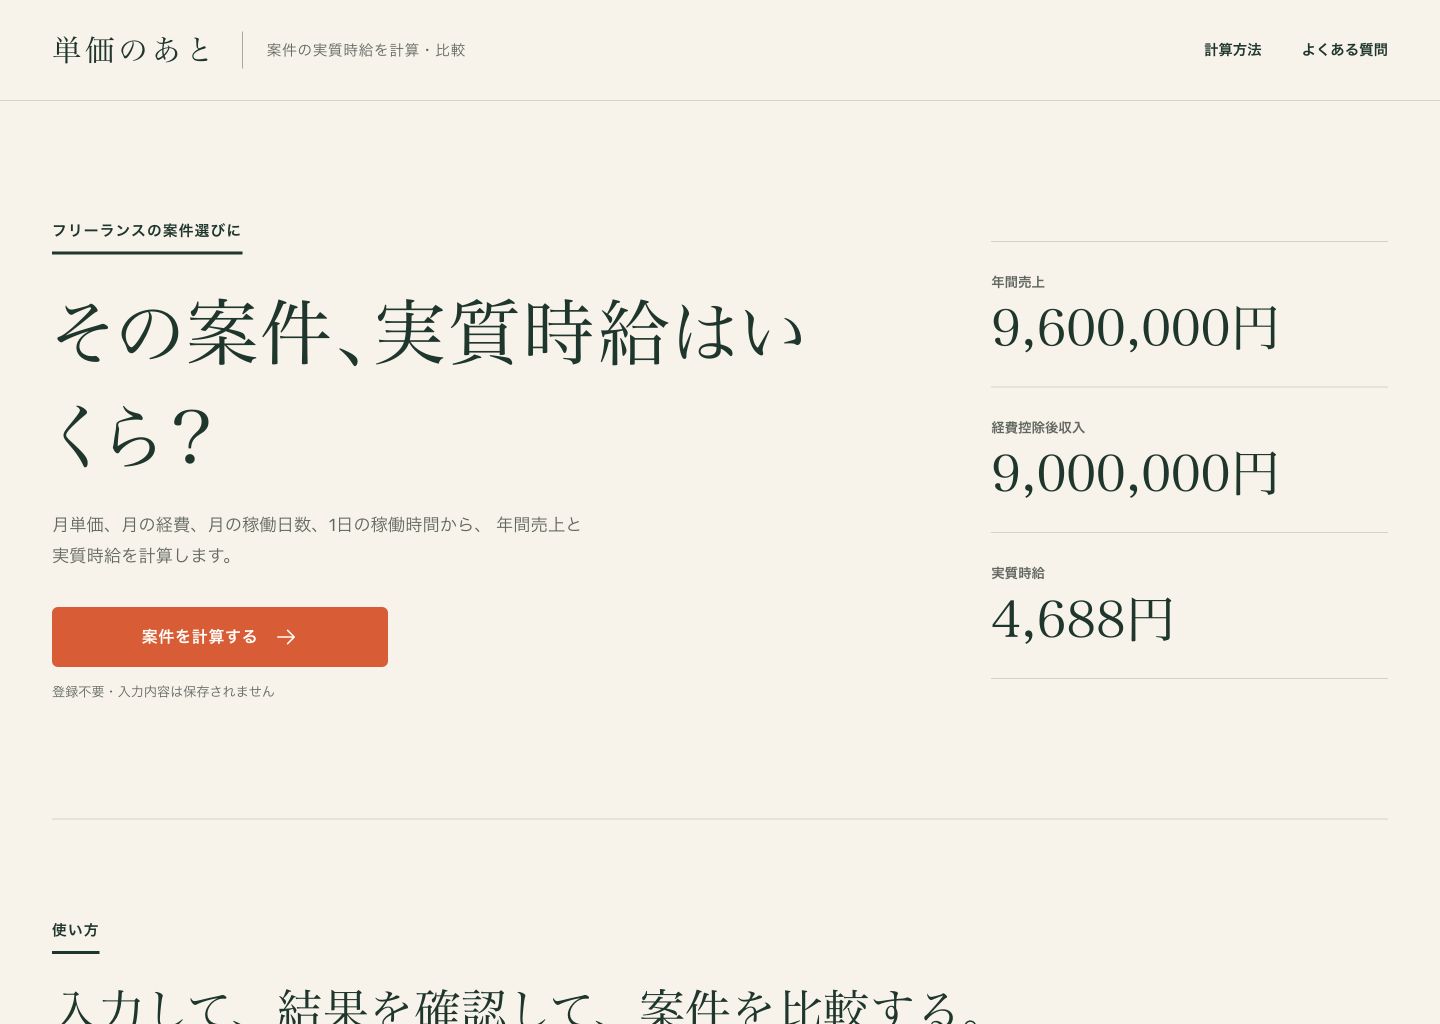Viewport: 1440px width, 1024px height.
Task: Click the 経費控除後収入 label
Action: [x=1038, y=428]
